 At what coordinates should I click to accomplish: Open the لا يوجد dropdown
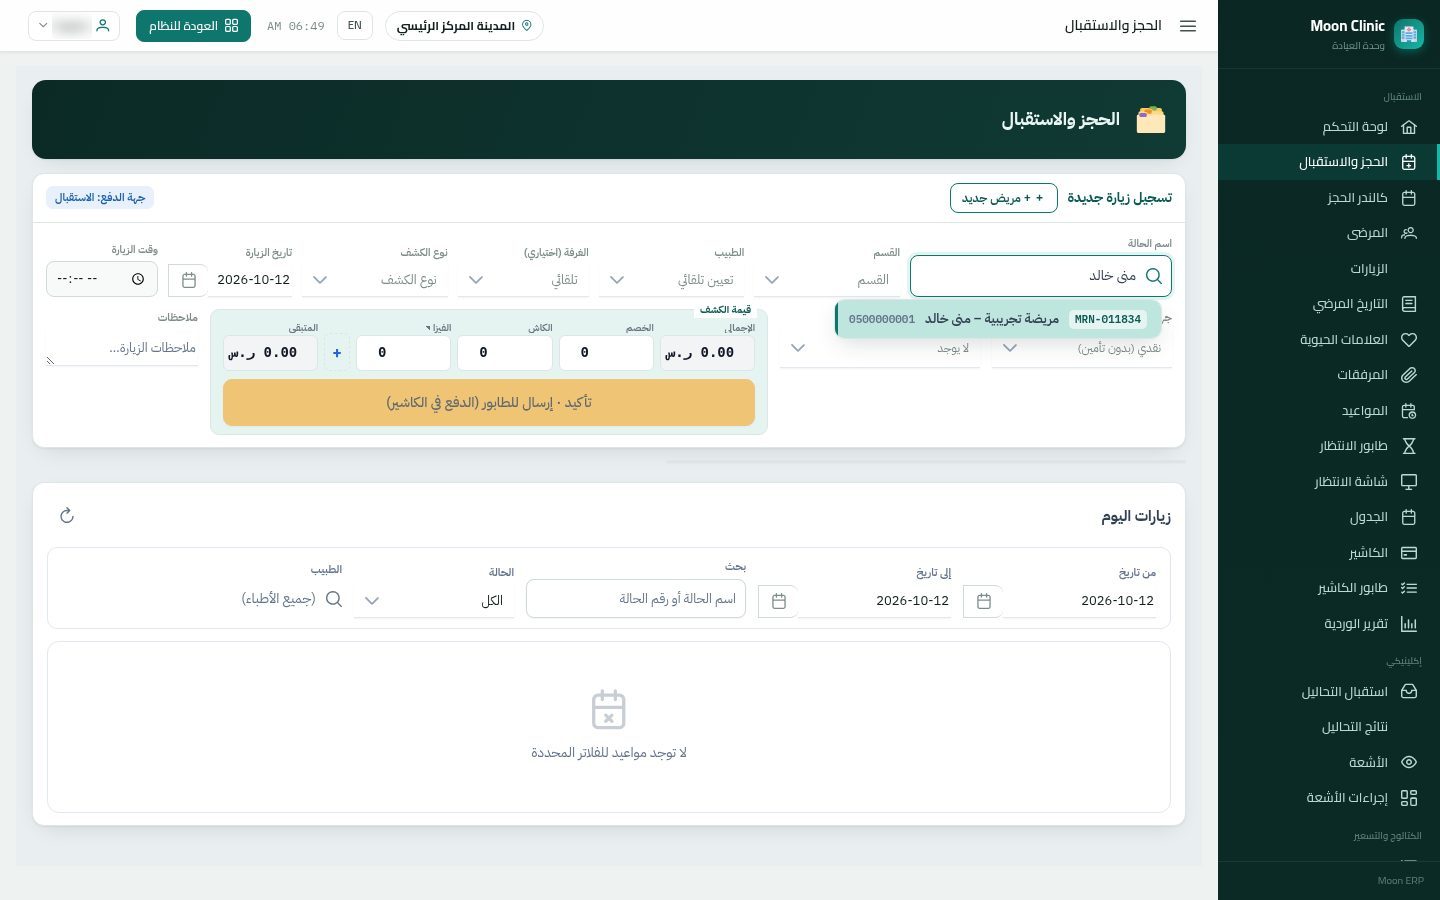[880, 348]
